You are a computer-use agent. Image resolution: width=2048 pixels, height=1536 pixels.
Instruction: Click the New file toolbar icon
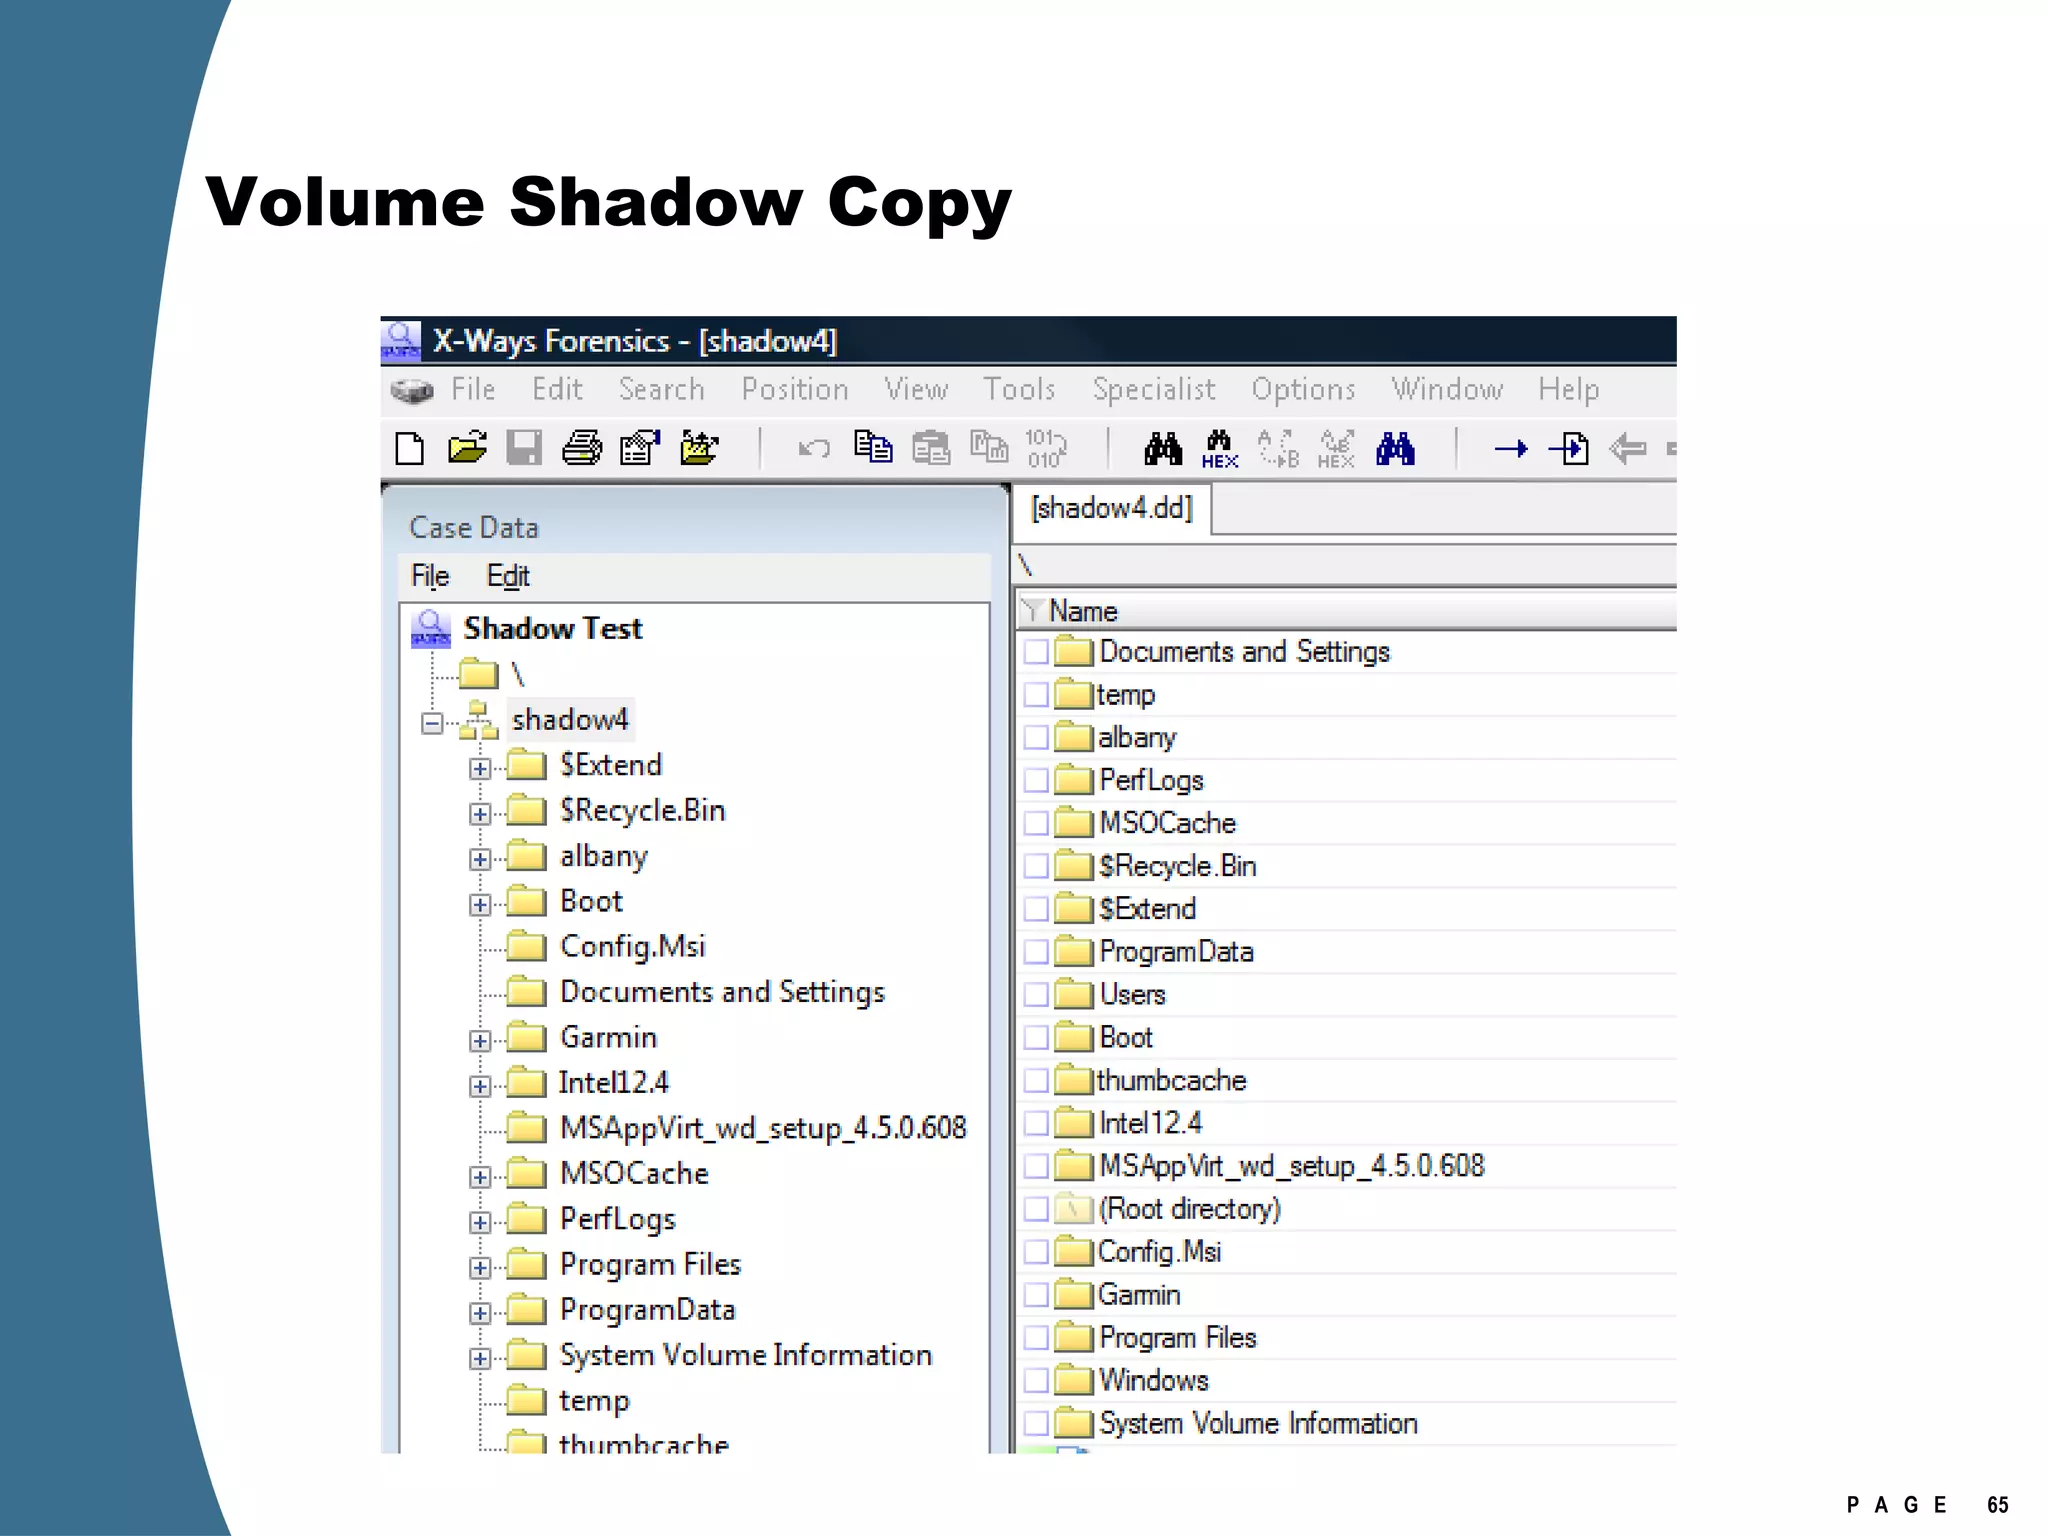click(x=409, y=449)
